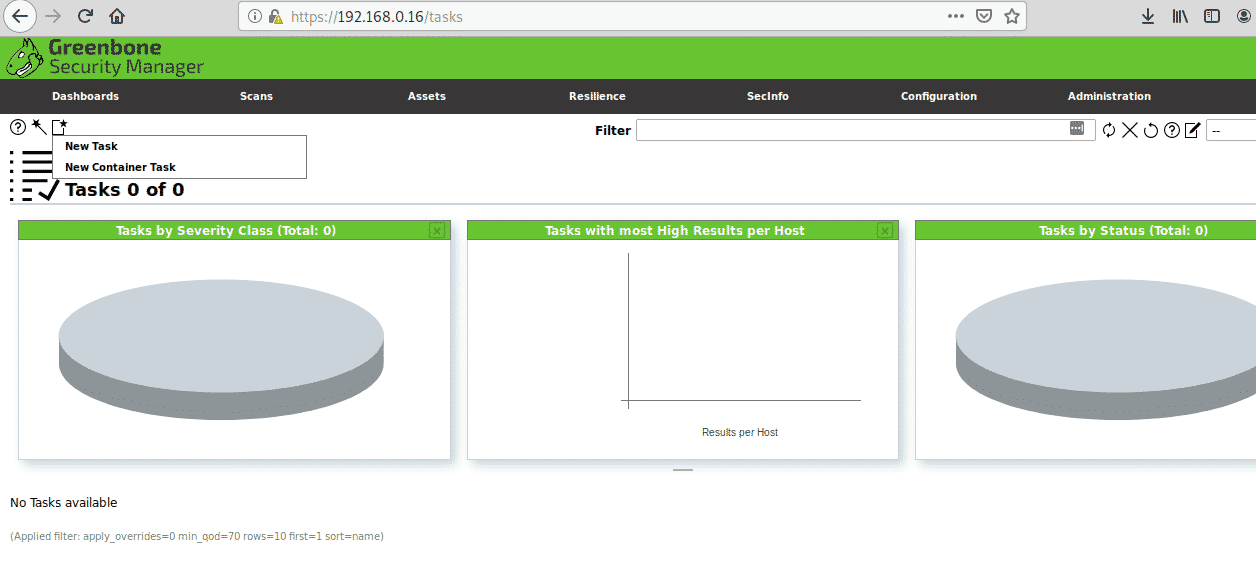Open the Assets menu
Screen dimensions: 1256x585
coord(427,96)
